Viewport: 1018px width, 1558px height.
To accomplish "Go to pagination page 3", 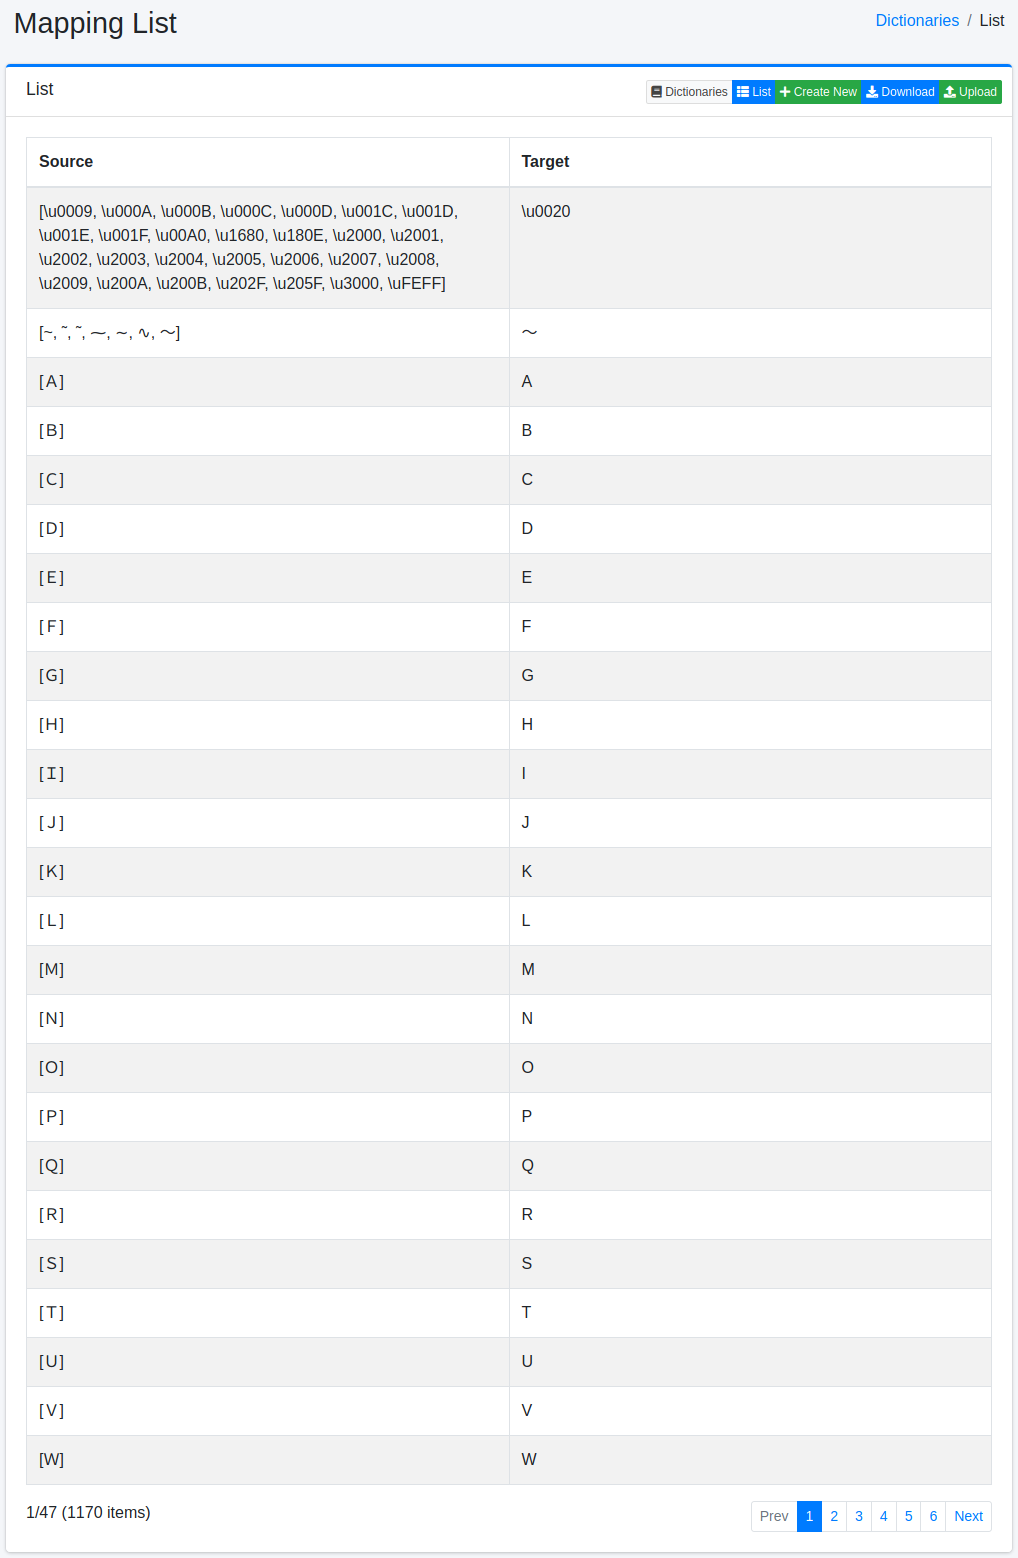I will 859,1516.
